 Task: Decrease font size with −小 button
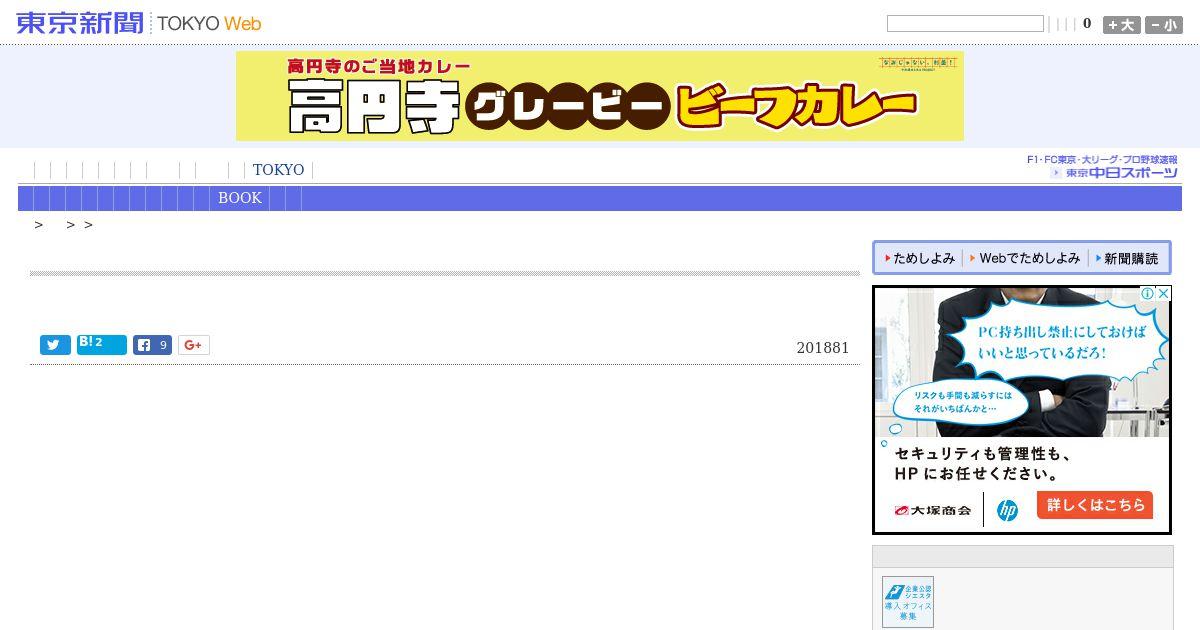pos(1164,25)
